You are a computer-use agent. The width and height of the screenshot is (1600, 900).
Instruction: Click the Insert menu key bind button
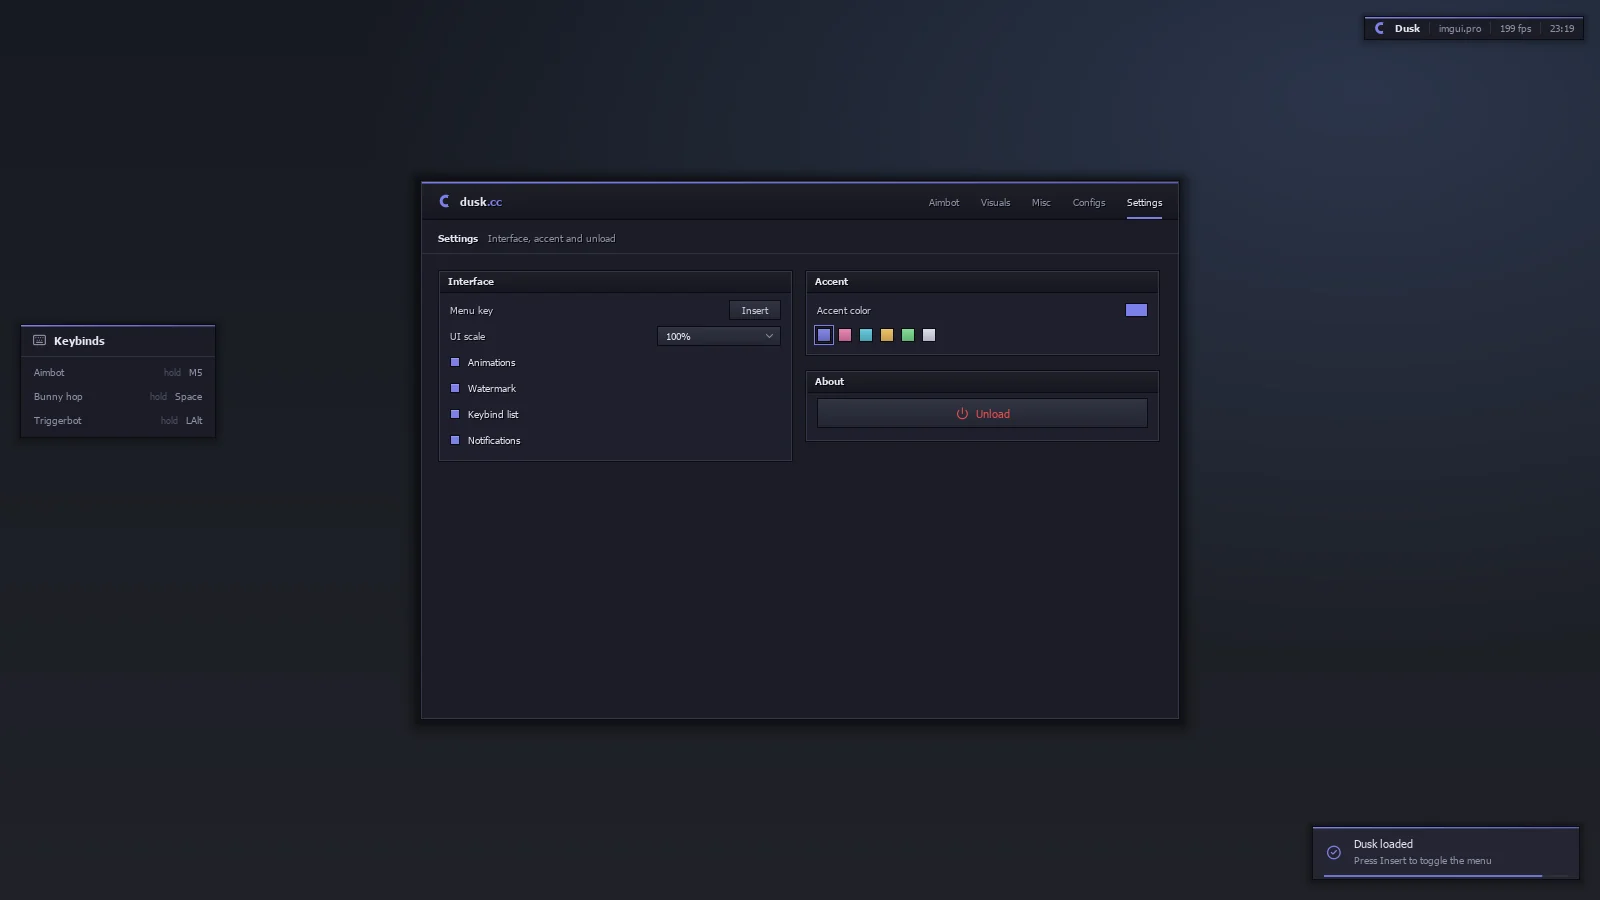(755, 310)
